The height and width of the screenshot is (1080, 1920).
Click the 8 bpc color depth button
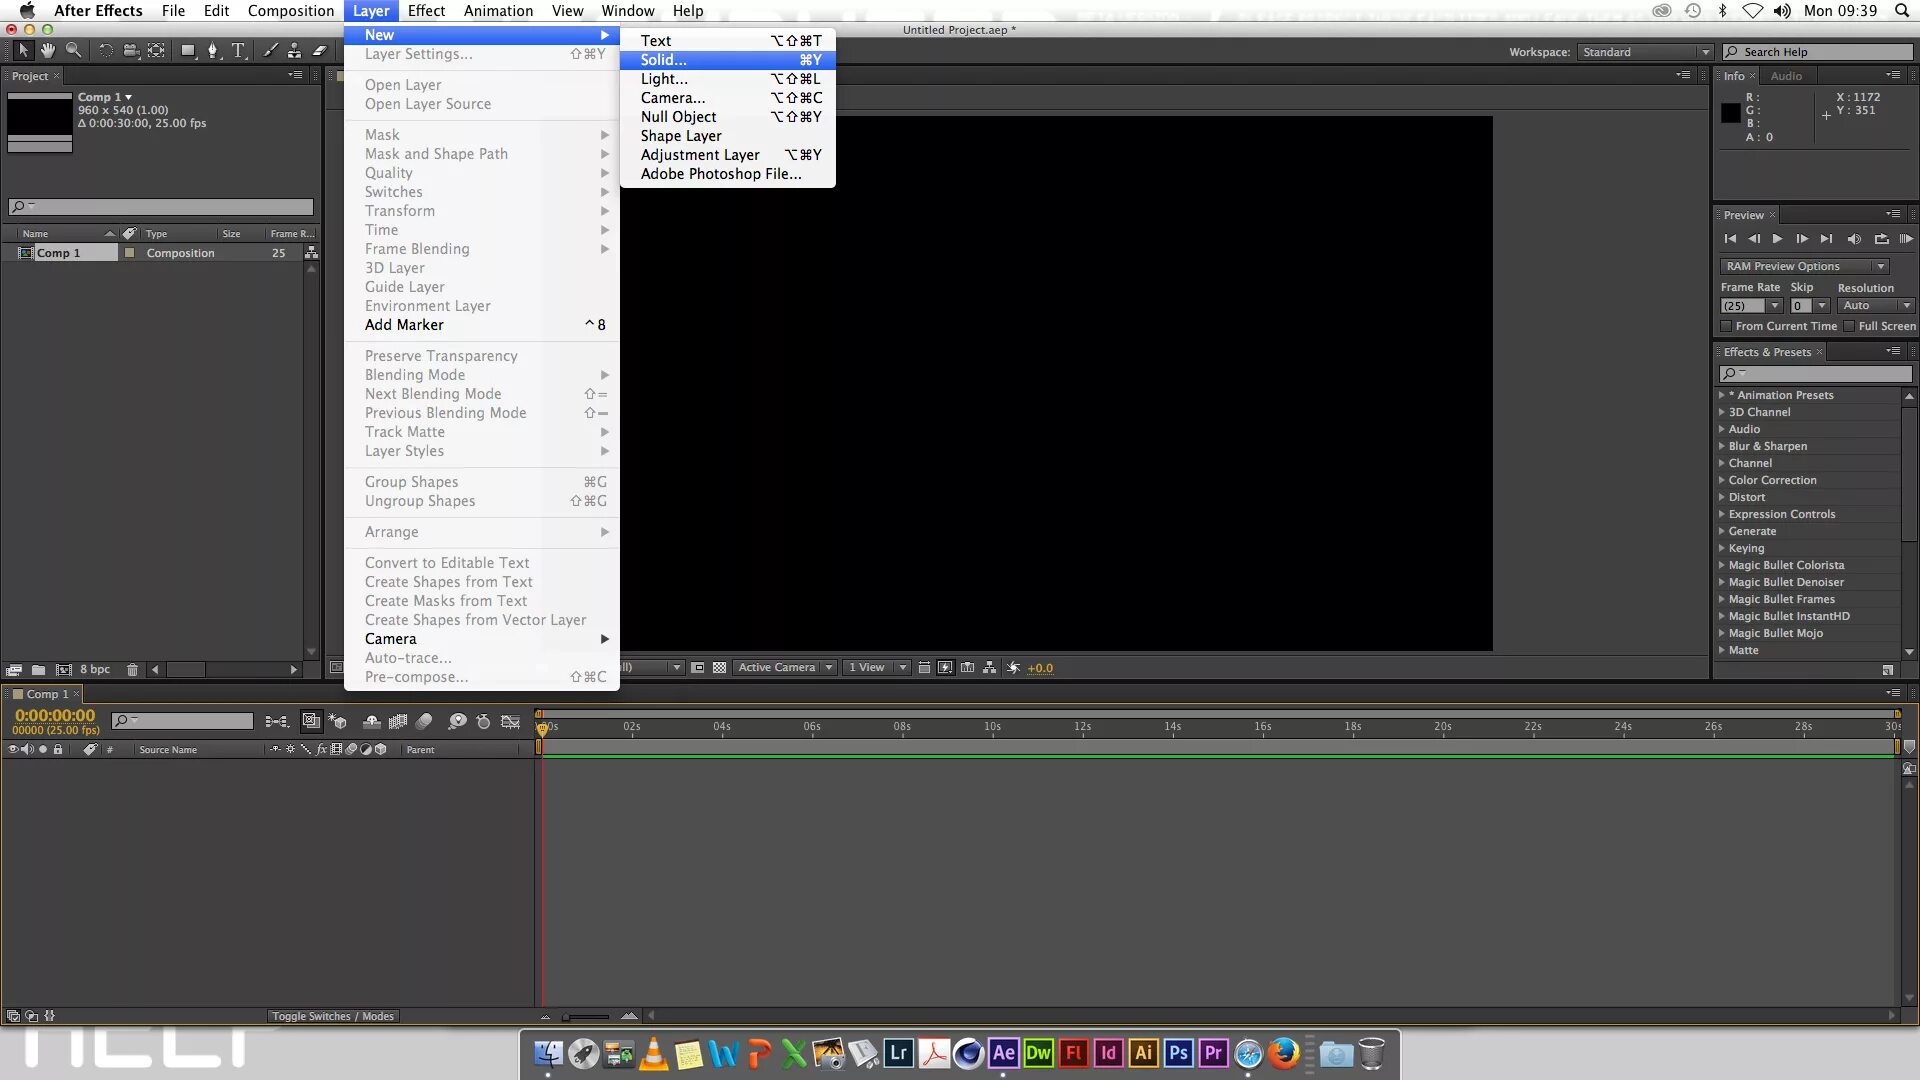(95, 669)
